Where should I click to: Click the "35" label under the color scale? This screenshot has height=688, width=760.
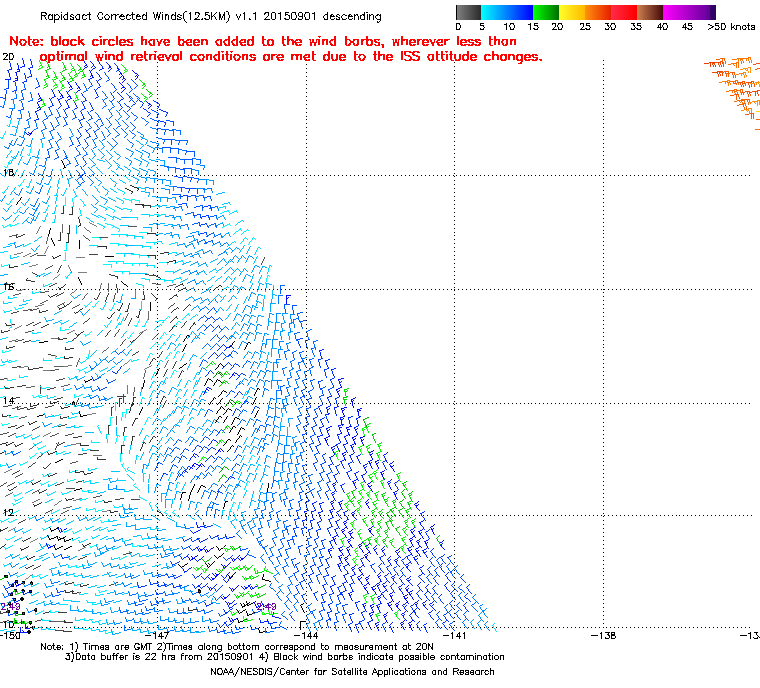point(636,27)
